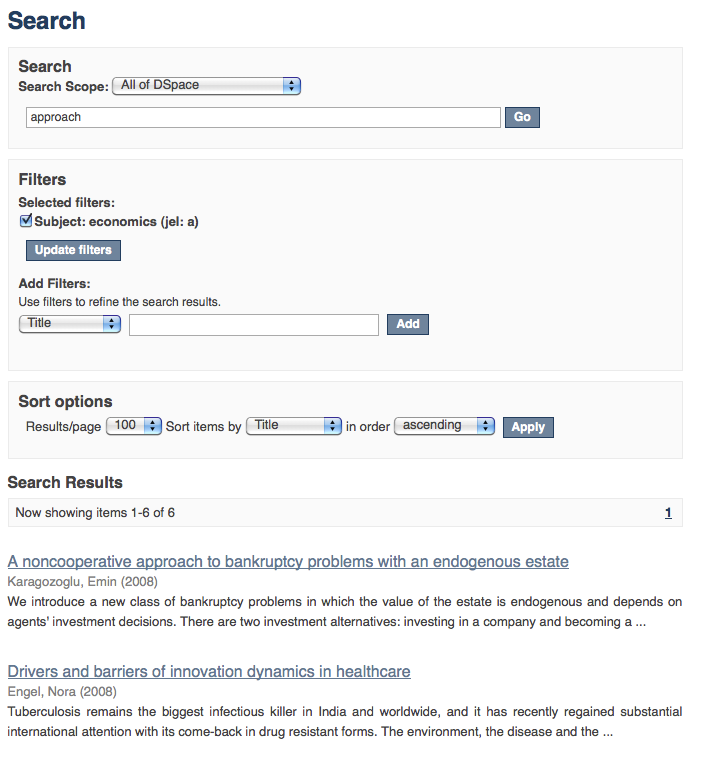Open the ascending order dropdown
Image resolution: width=702 pixels, height=757 pixels.
[445, 426]
